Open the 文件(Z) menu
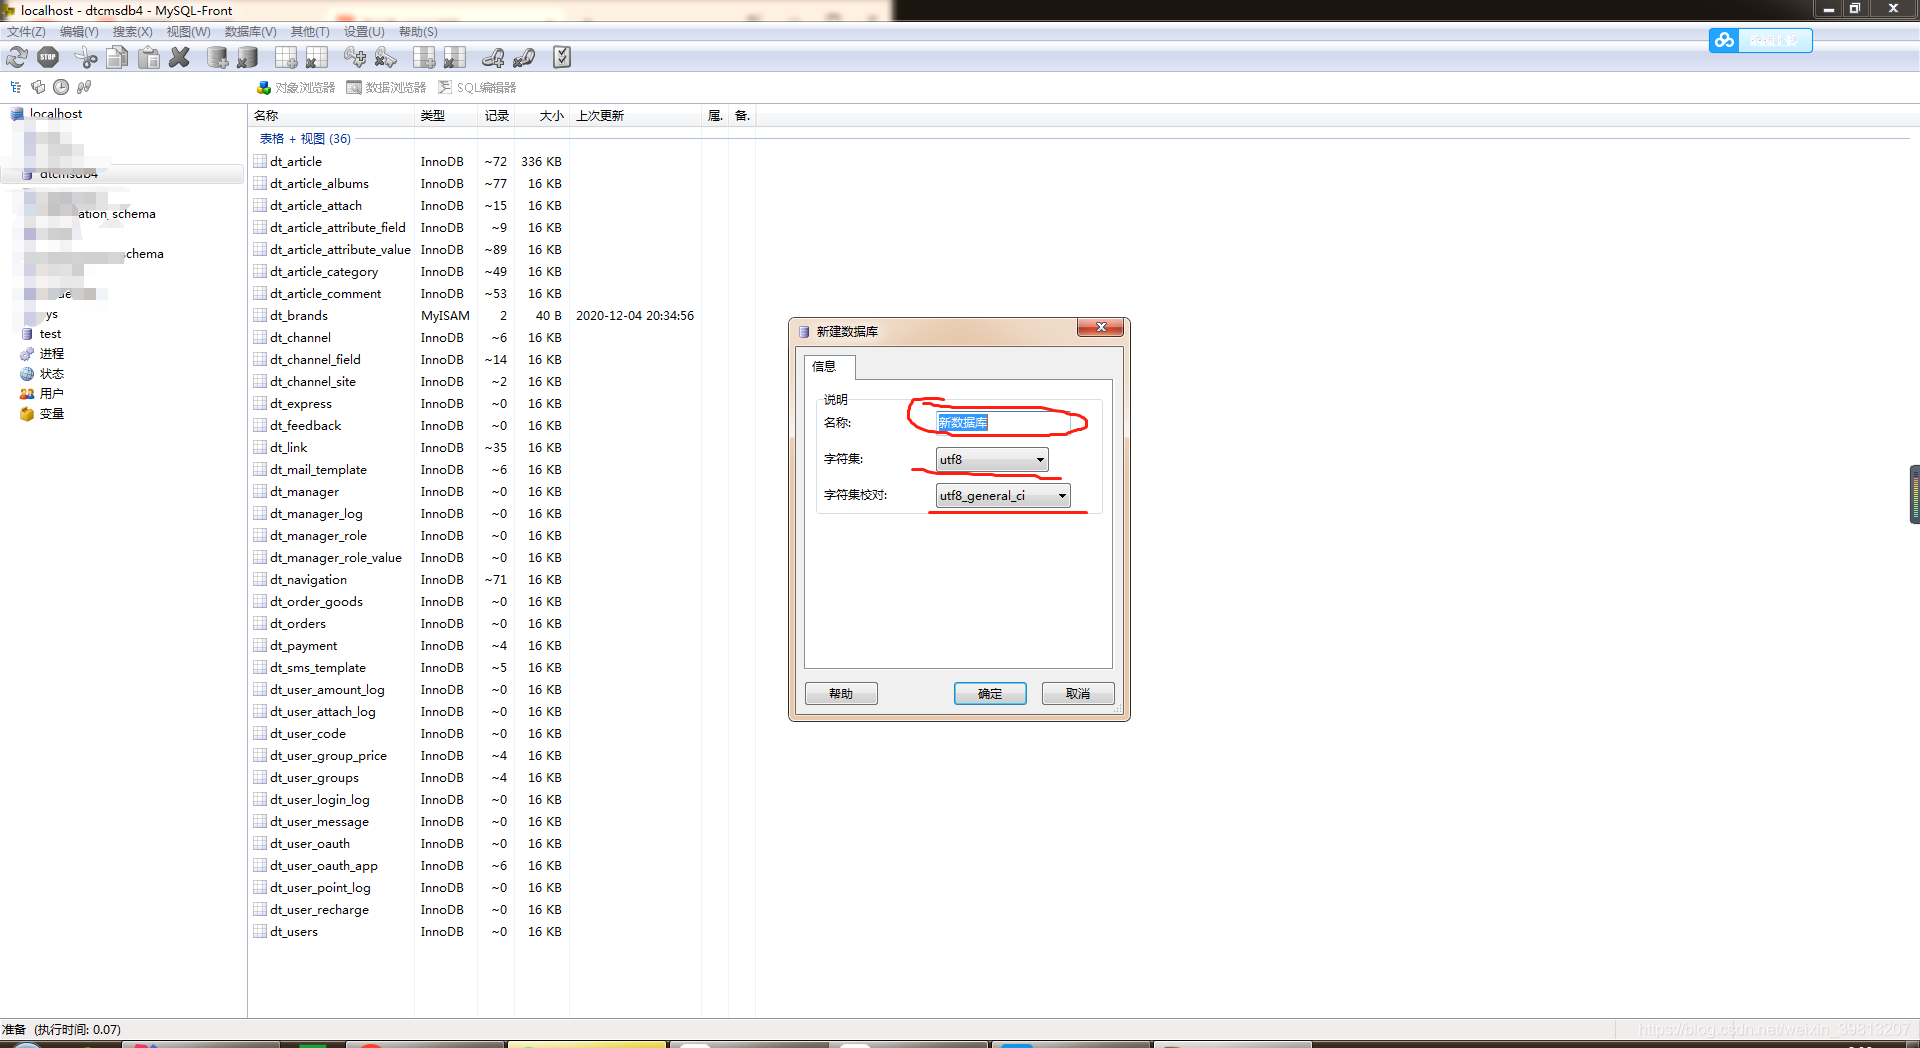This screenshot has height=1048, width=1920. click(26, 32)
